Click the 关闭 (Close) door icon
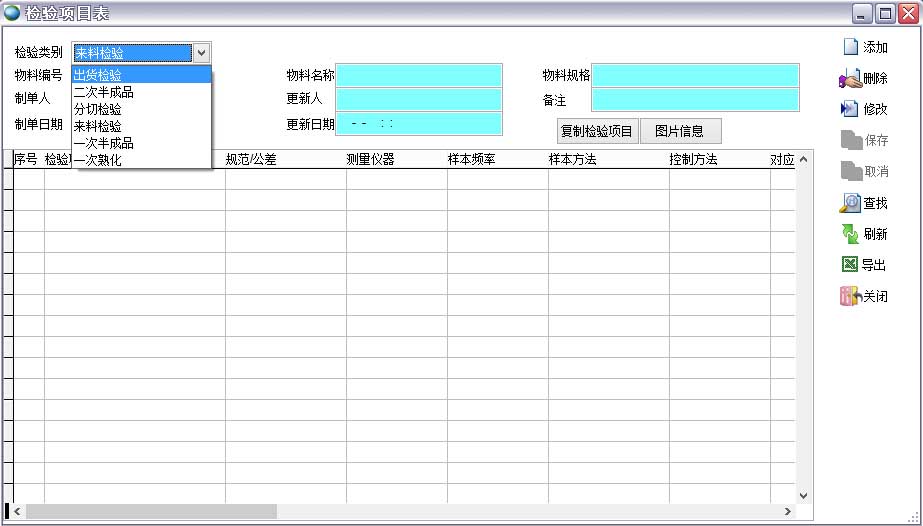Screen dimensions: 923x526 tap(850, 296)
